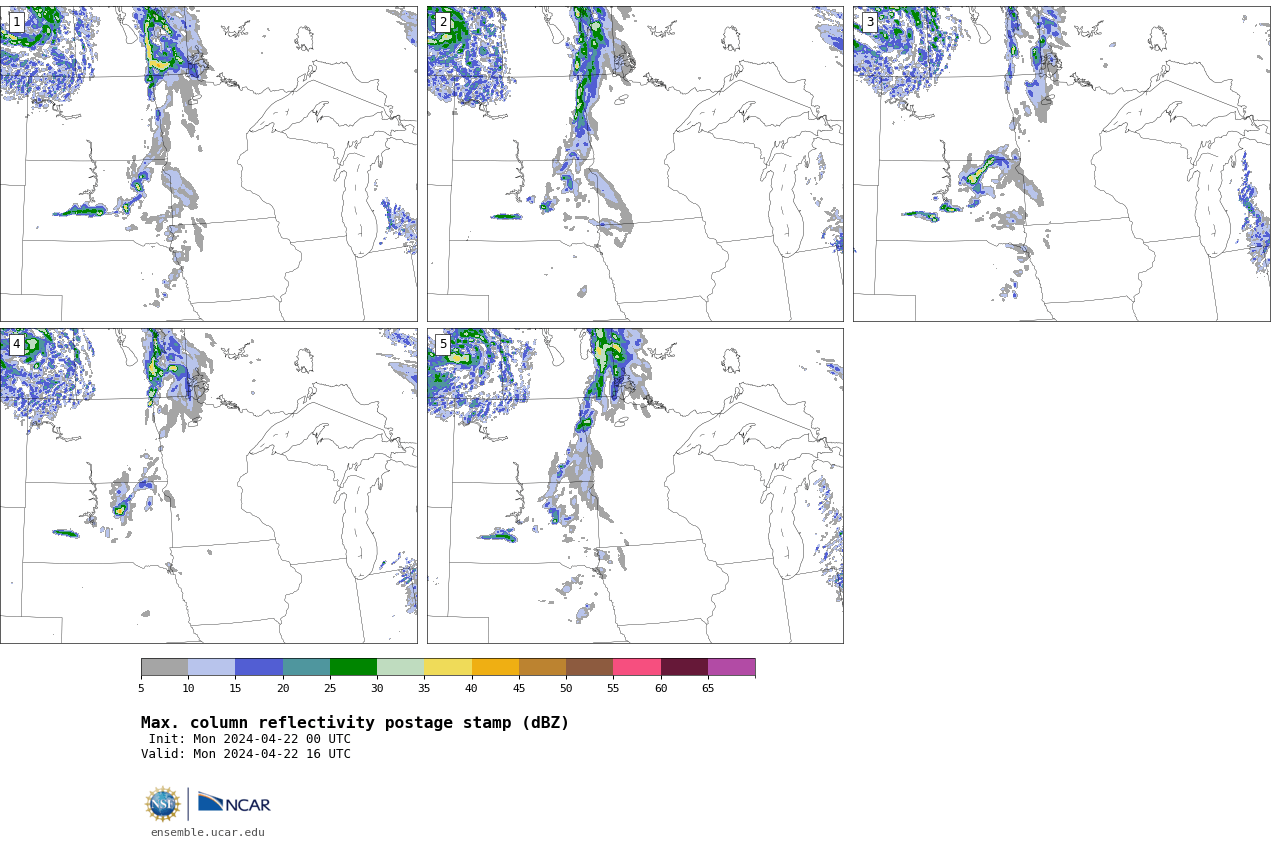
Task: Open ensemble member 3 reflectivity map
Action: coord(1062,164)
